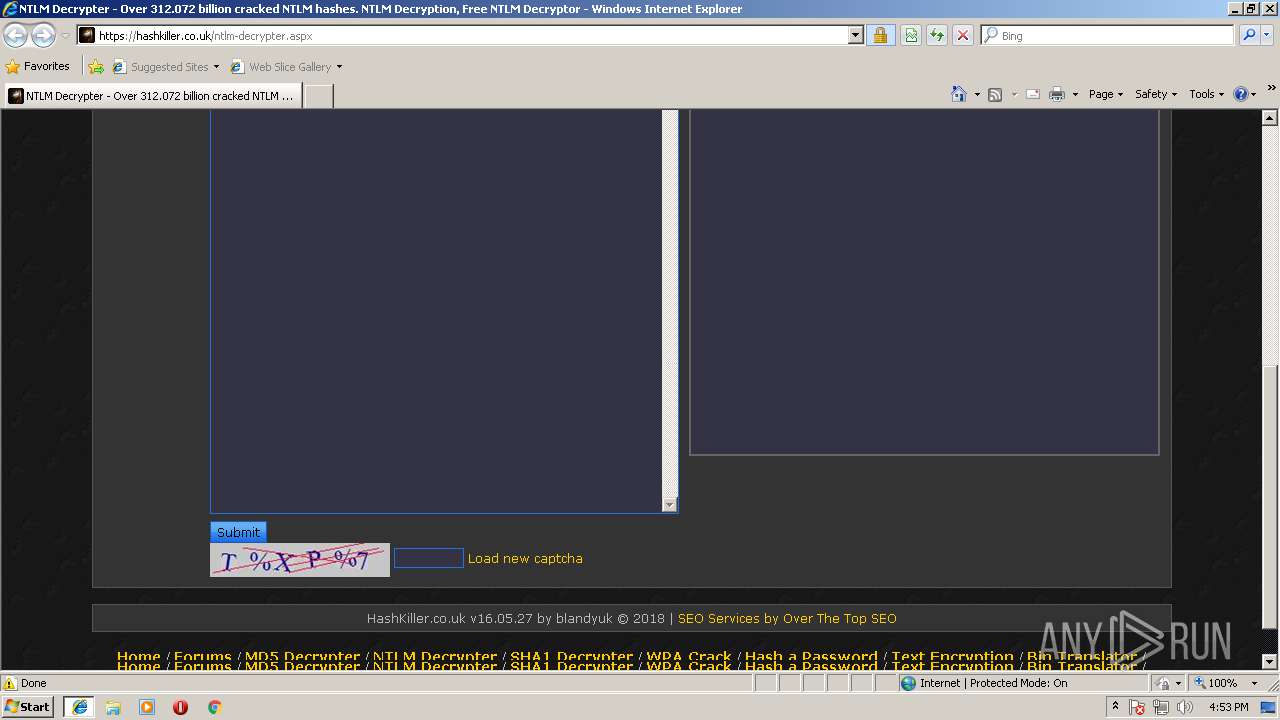Click the security lock icon
This screenshot has height=720, width=1280.
pyautogui.click(x=880, y=35)
